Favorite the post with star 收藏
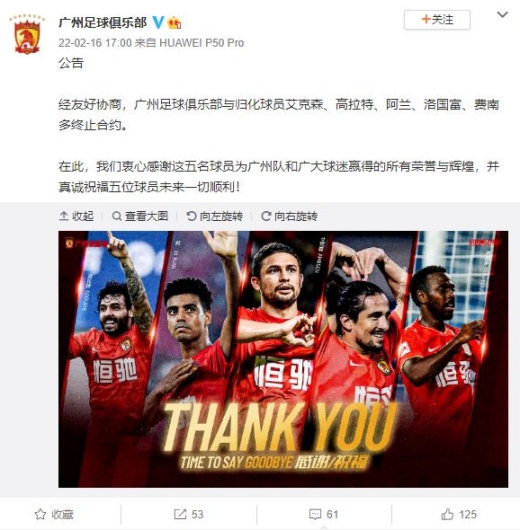 coord(54,514)
